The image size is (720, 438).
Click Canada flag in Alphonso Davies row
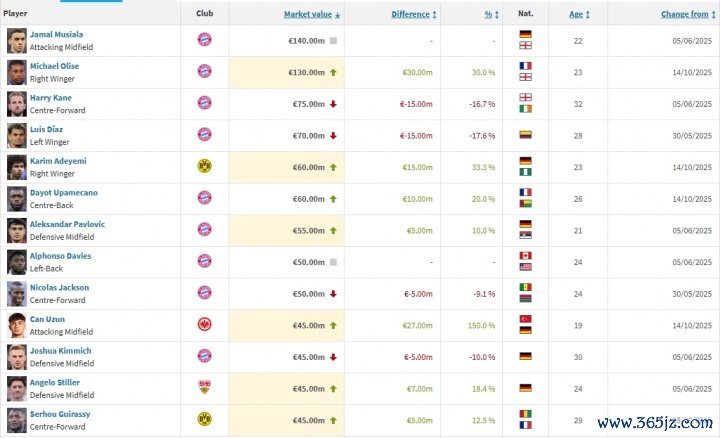point(525,255)
